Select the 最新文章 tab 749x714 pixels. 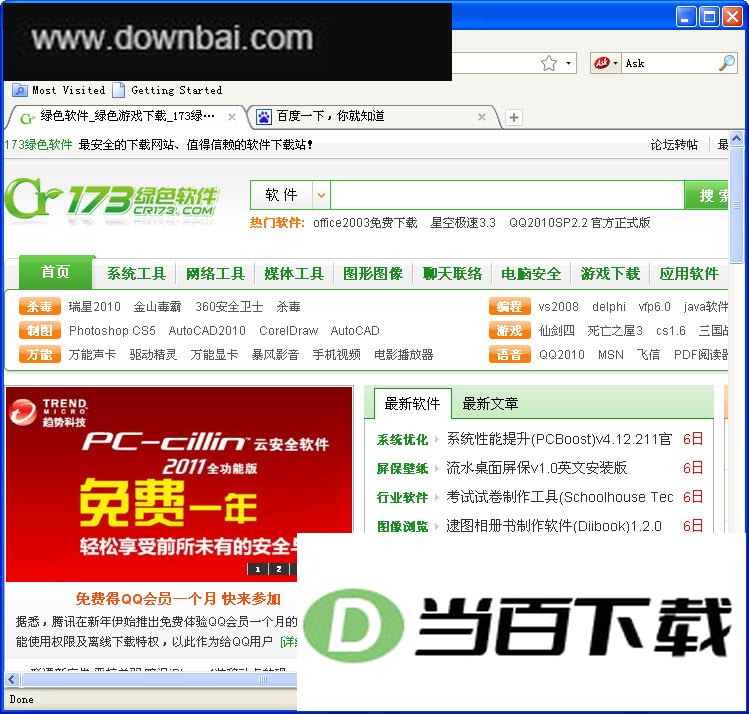(490, 404)
